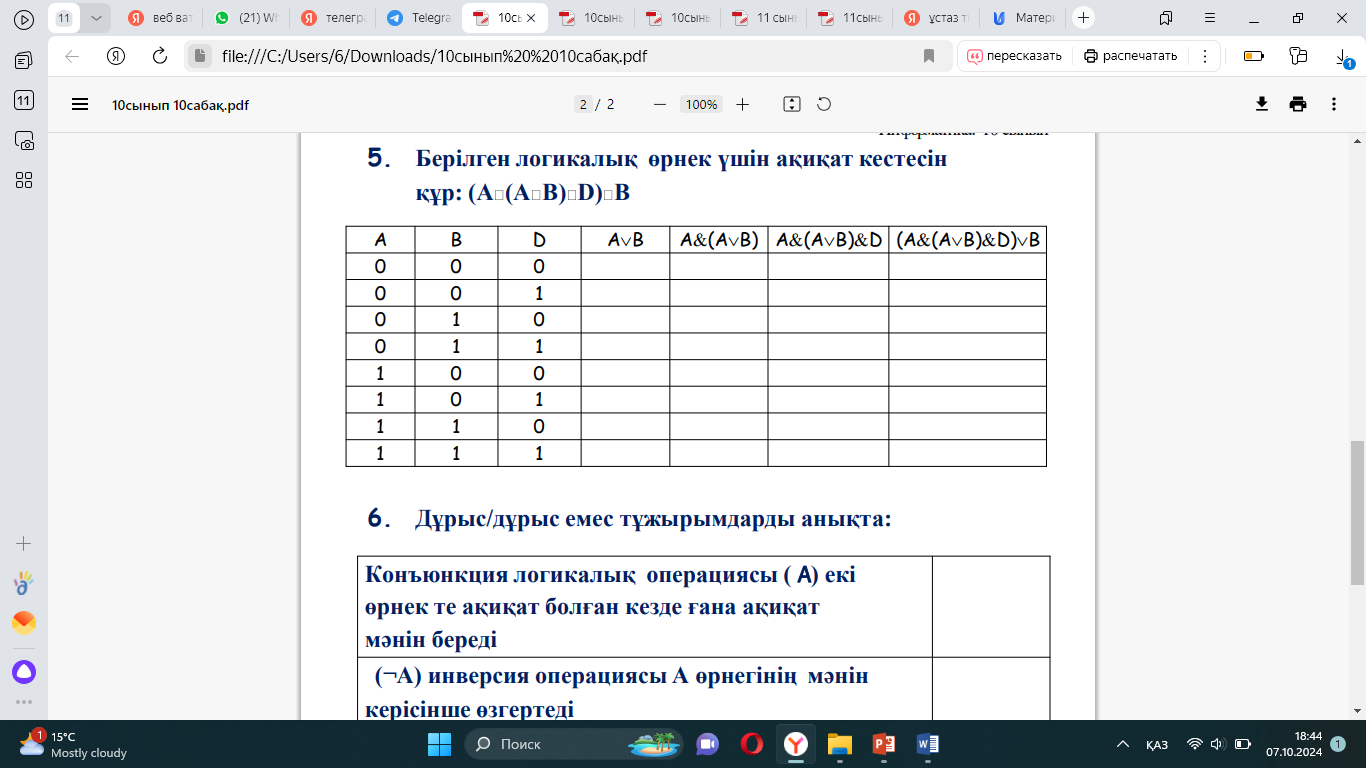The height and width of the screenshot is (768, 1366).
Task: Open PDF viewer more options menu
Action: (1333, 104)
